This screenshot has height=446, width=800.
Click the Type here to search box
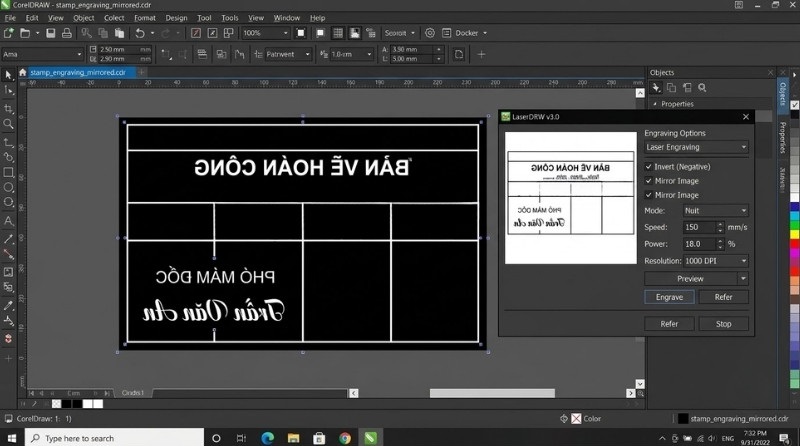114,438
